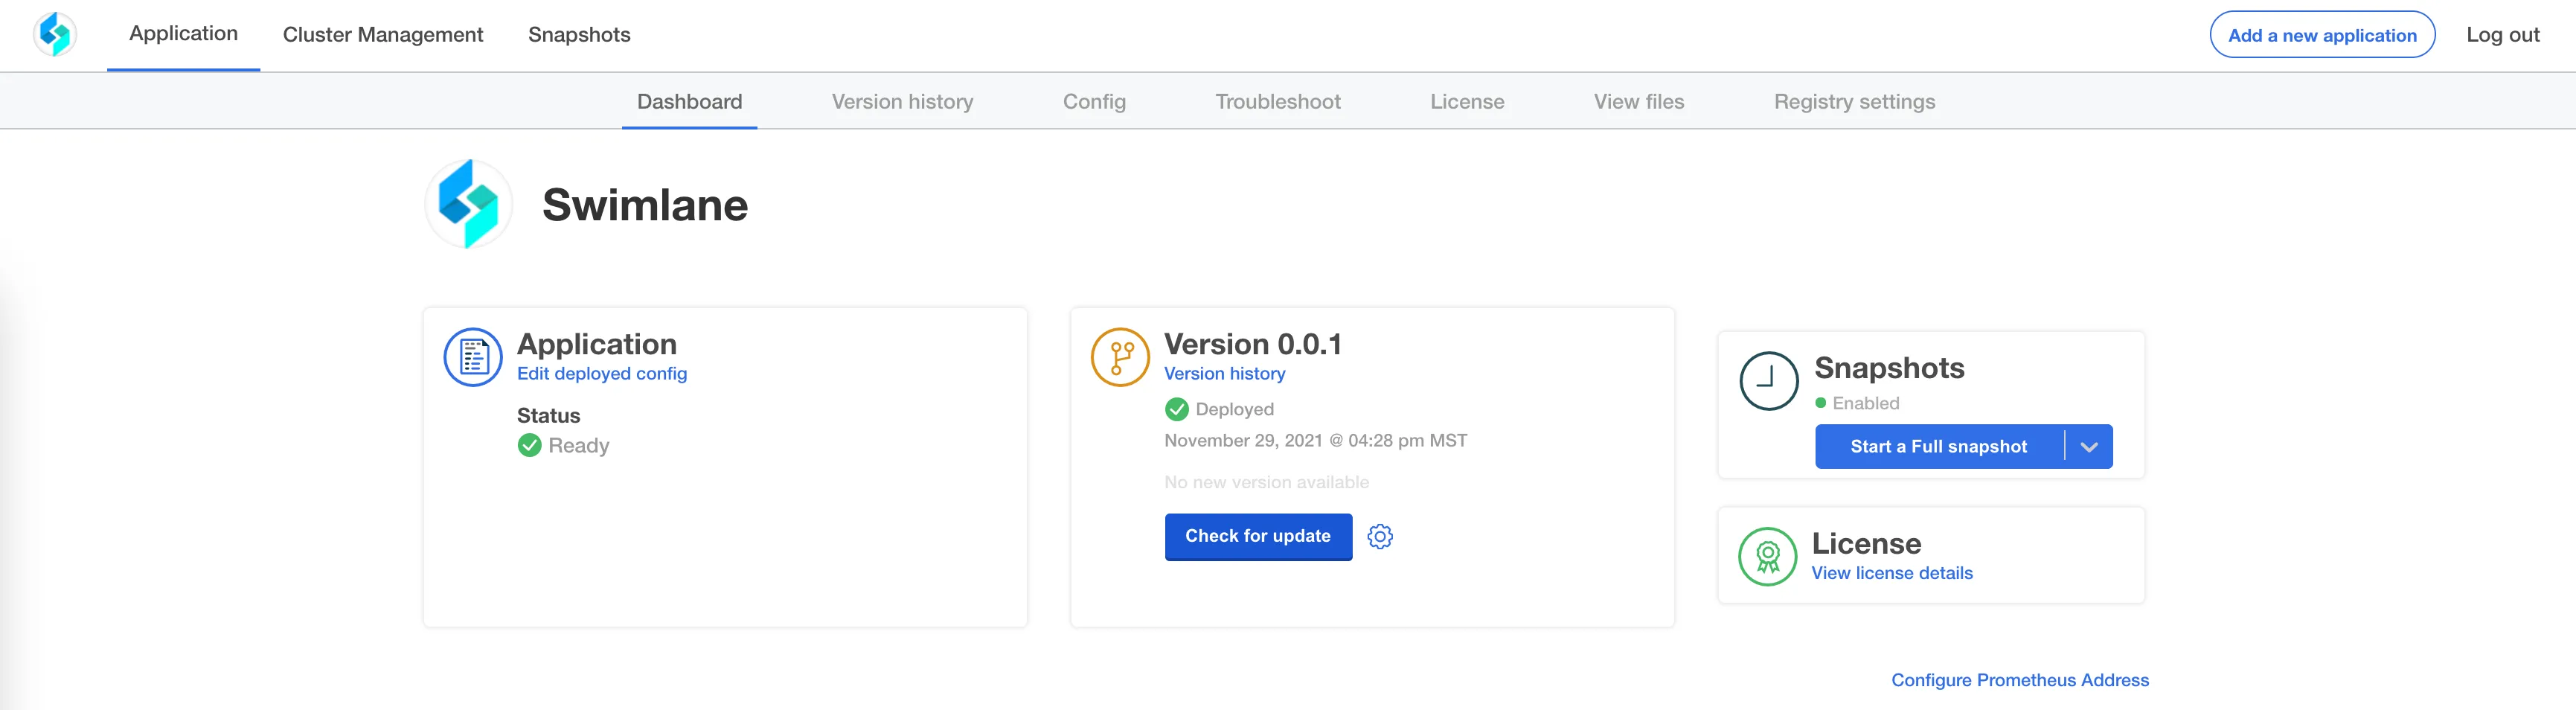Select the Dashboard sub-tab
This screenshot has height=710, width=2576.
point(690,102)
